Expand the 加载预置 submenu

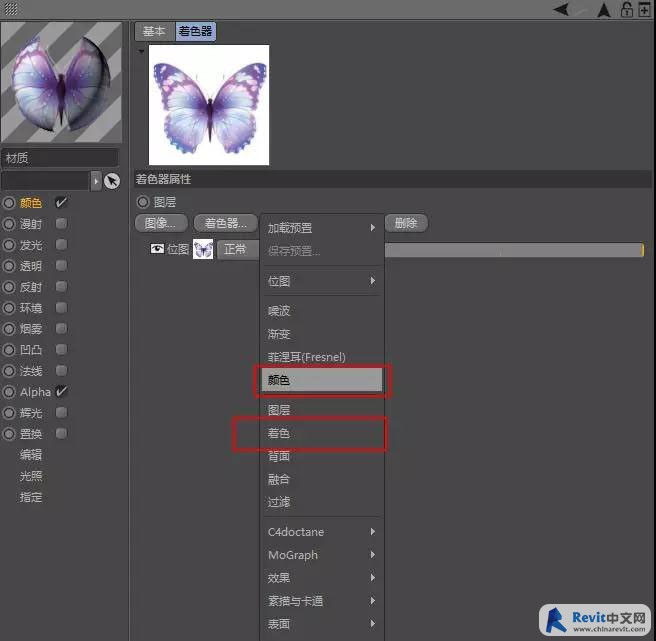click(321, 228)
